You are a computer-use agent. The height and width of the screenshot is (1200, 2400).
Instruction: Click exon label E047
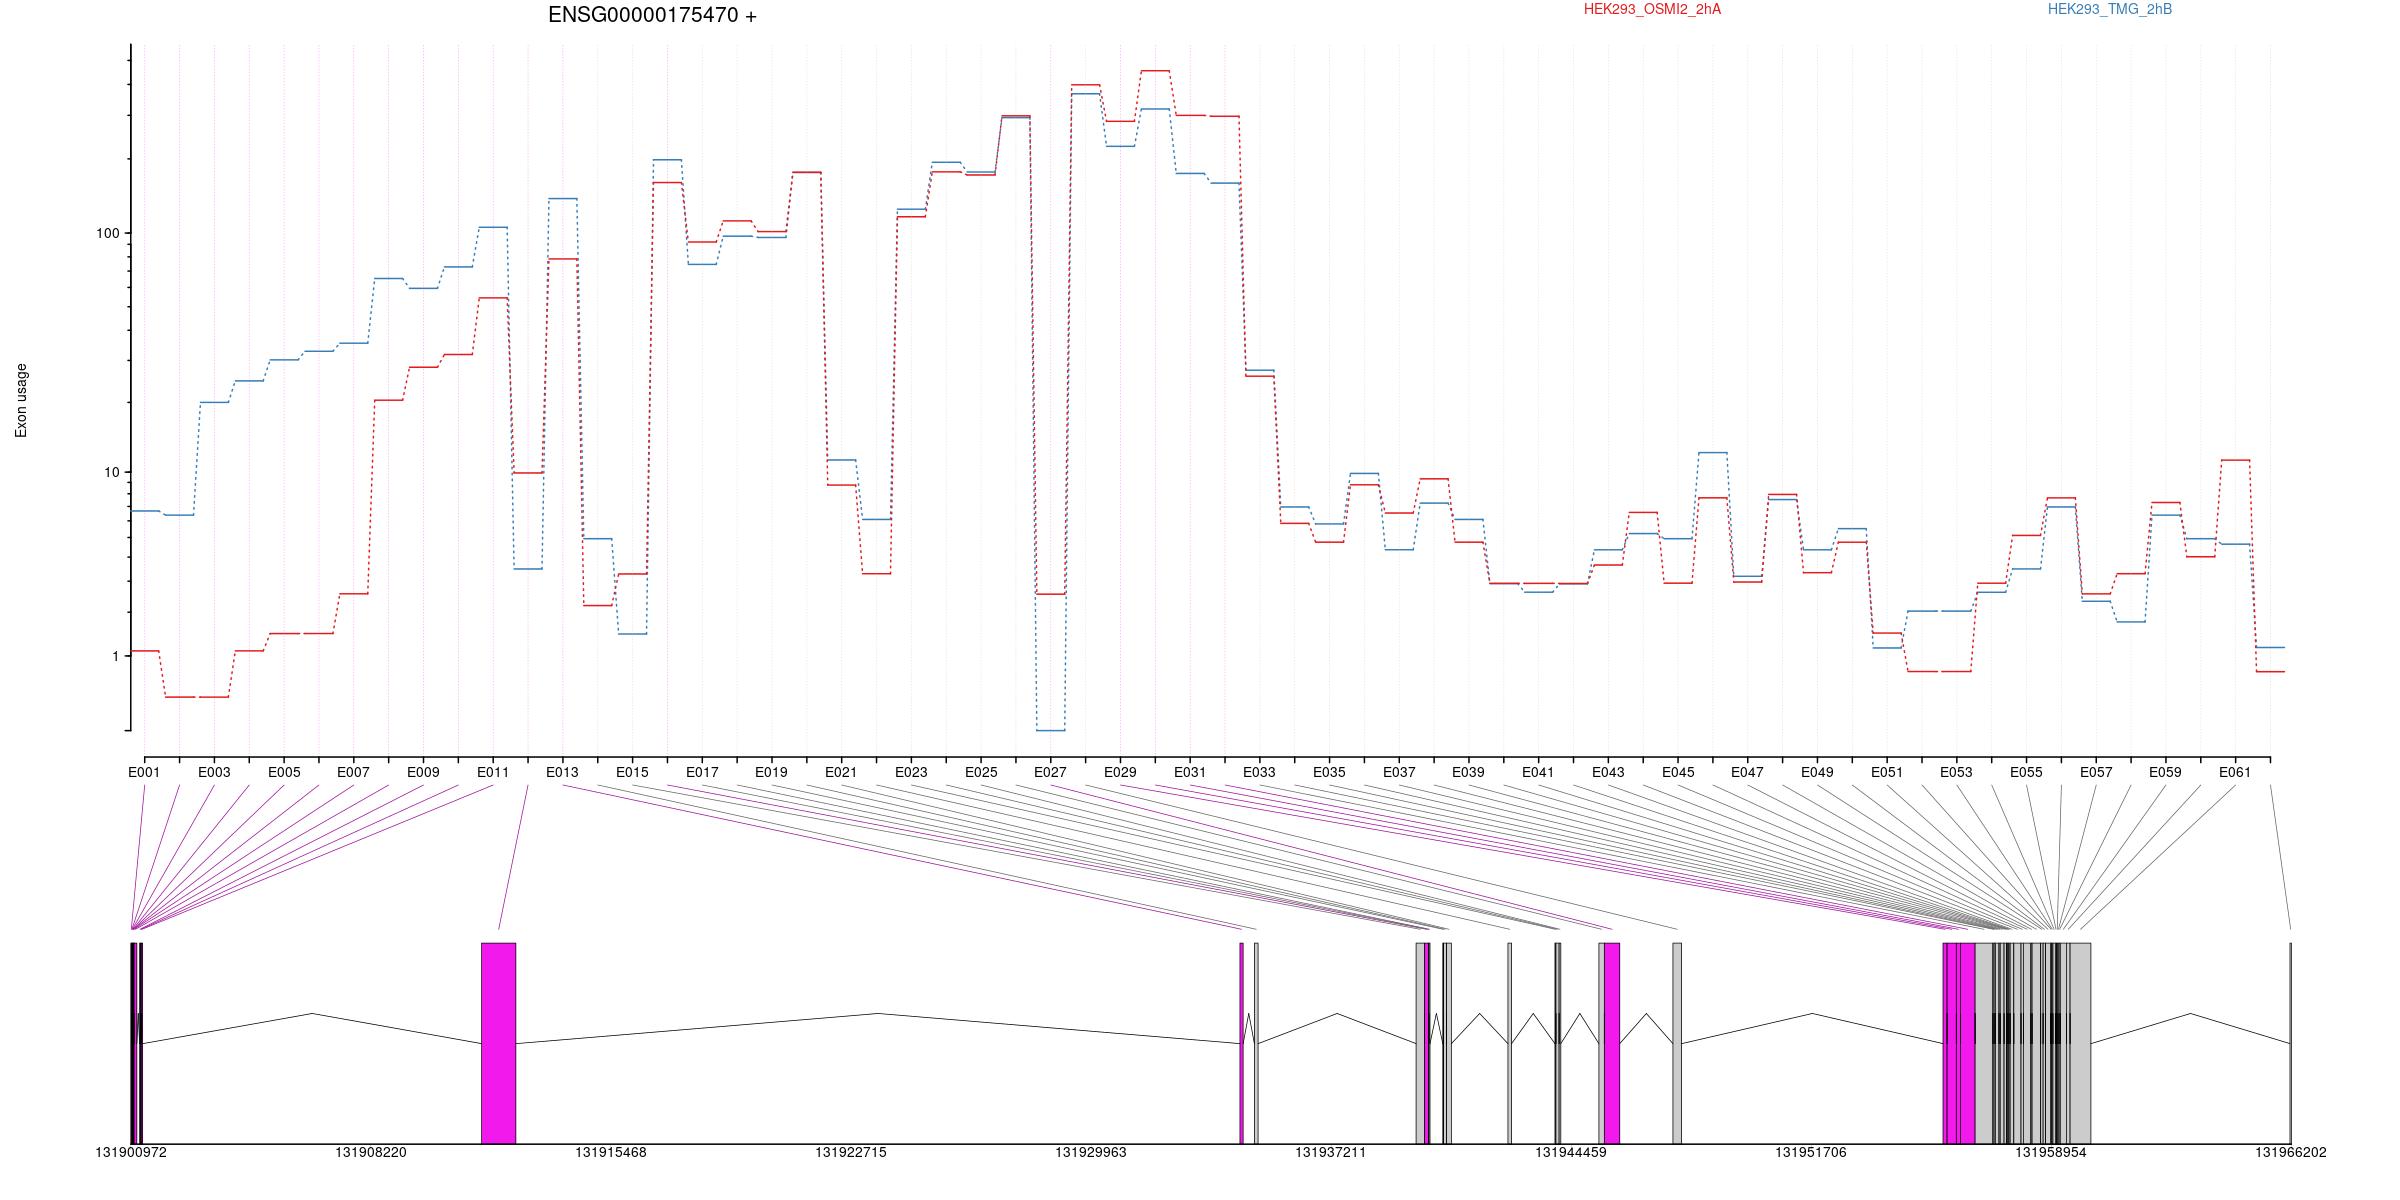point(1747,772)
